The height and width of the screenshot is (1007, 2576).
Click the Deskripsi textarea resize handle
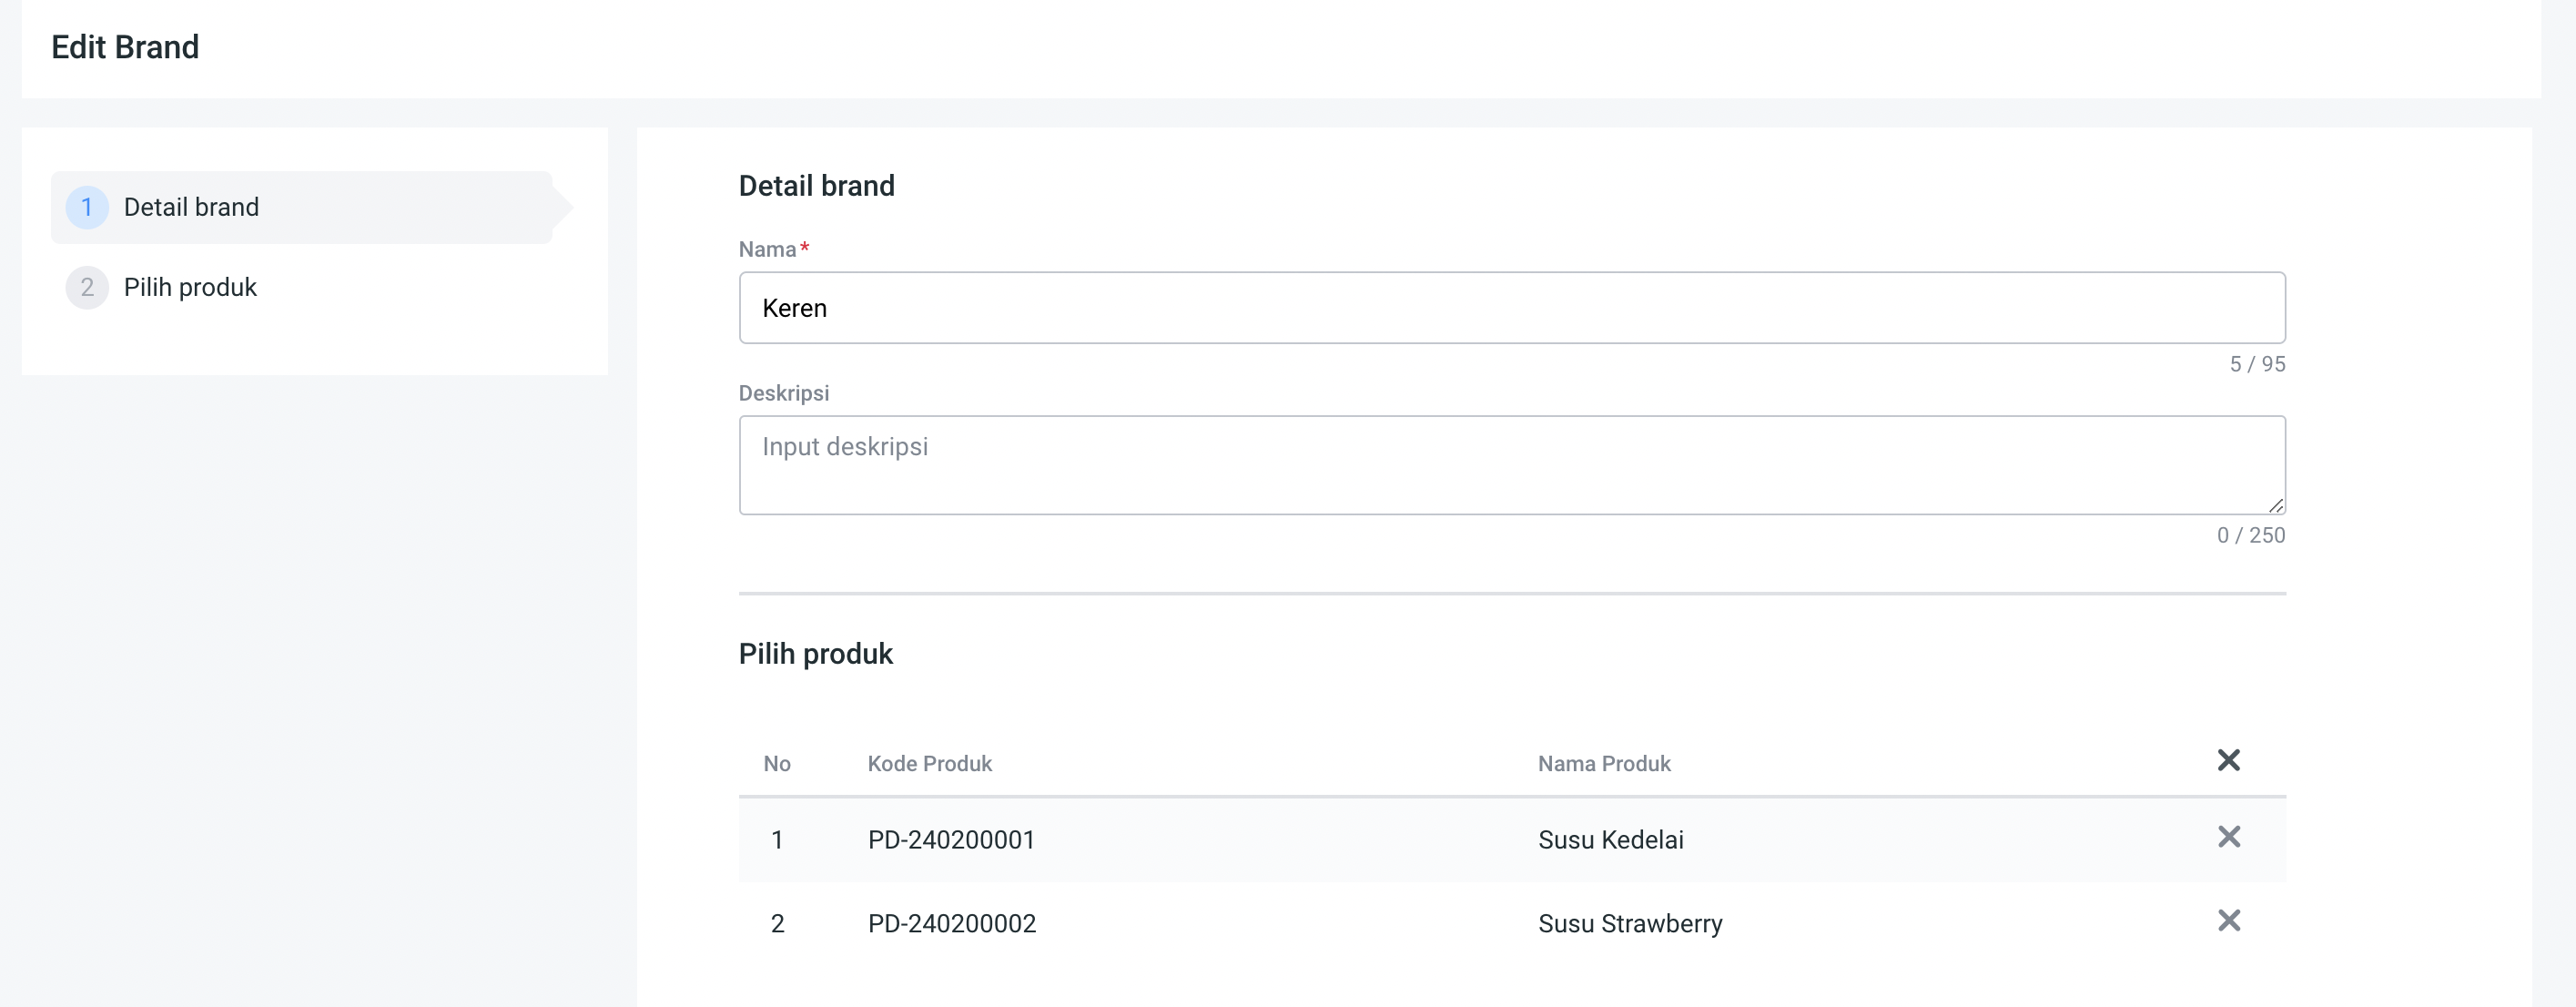(x=2275, y=505)
